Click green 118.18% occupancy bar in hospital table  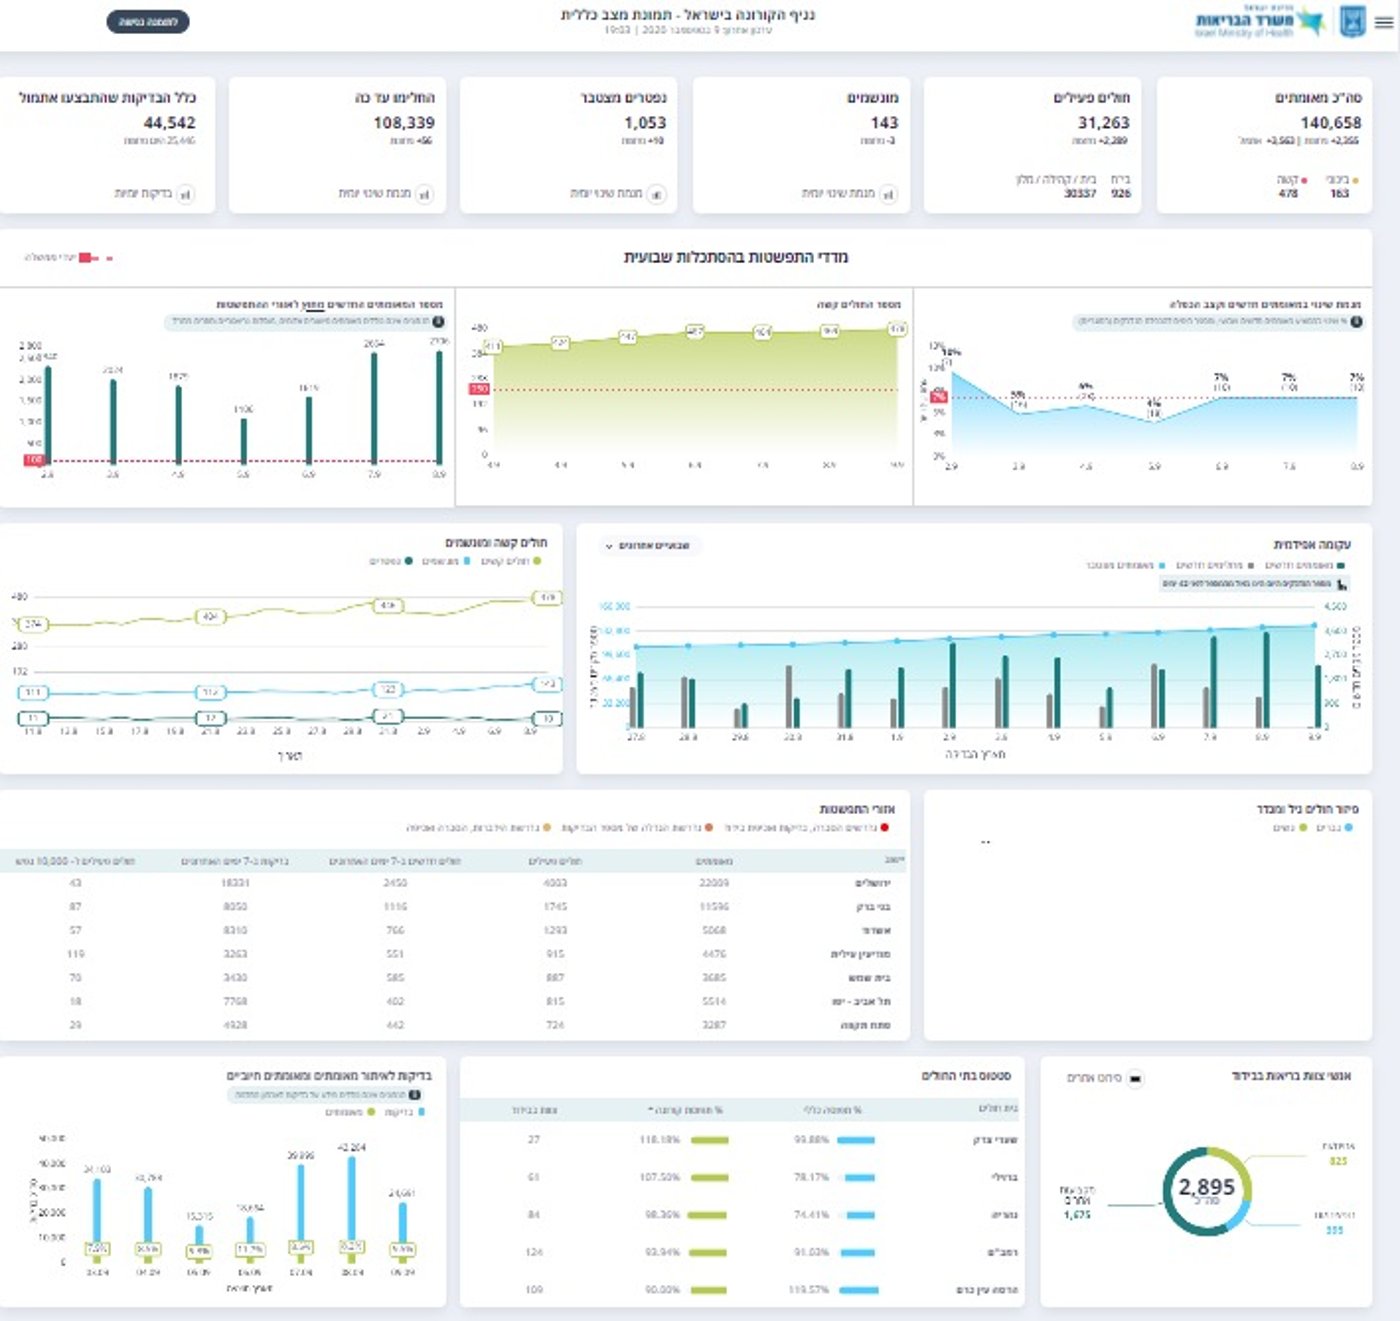pos(709,1140)
